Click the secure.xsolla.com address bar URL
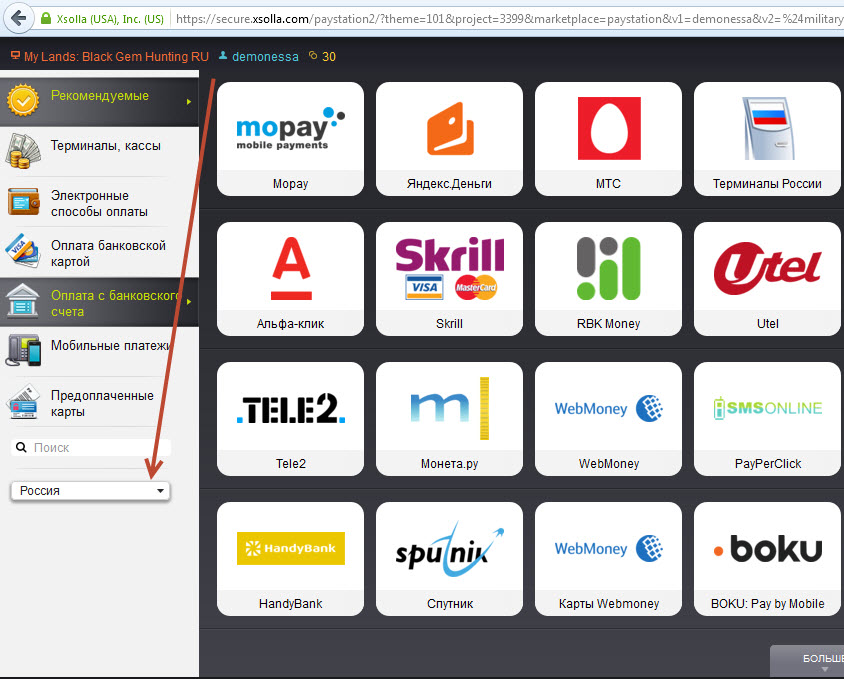 click(509, 19)
